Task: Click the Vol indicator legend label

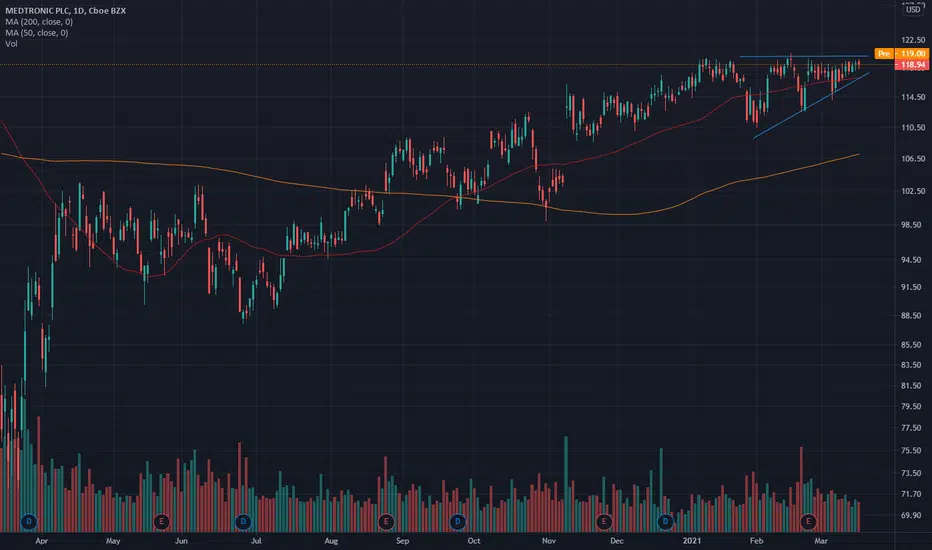Action: pyautogui.click(x=11, y=43)
